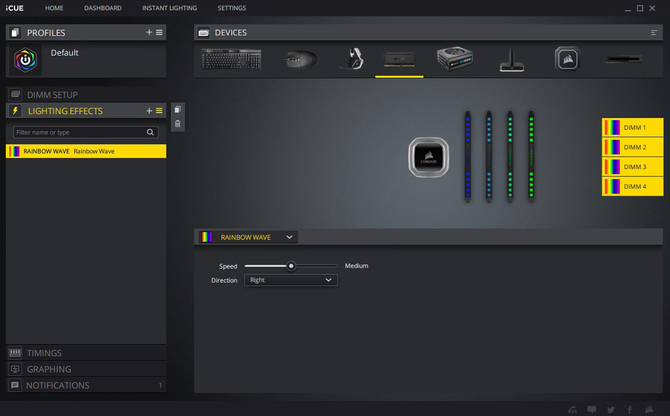Click the first blue RAM stick

point(468,157)
